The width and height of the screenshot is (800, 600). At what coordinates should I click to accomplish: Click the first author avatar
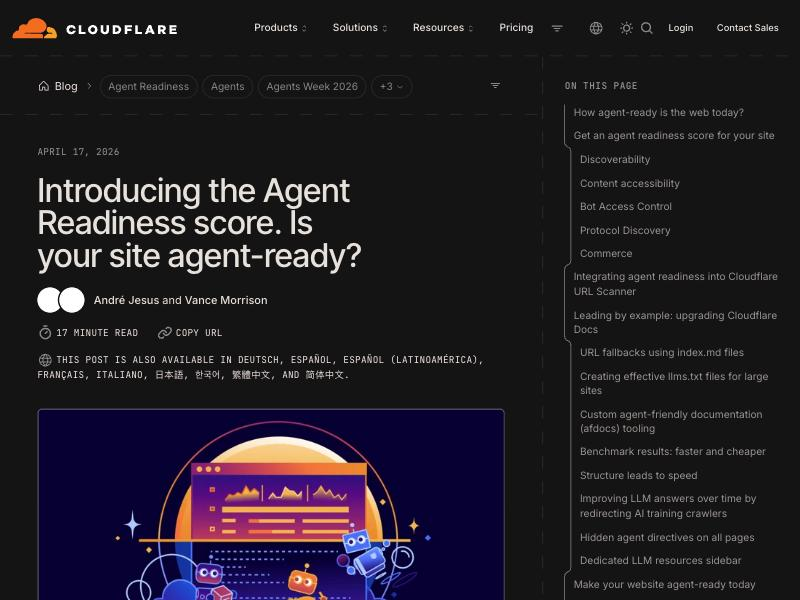click(x=49, y=300)
